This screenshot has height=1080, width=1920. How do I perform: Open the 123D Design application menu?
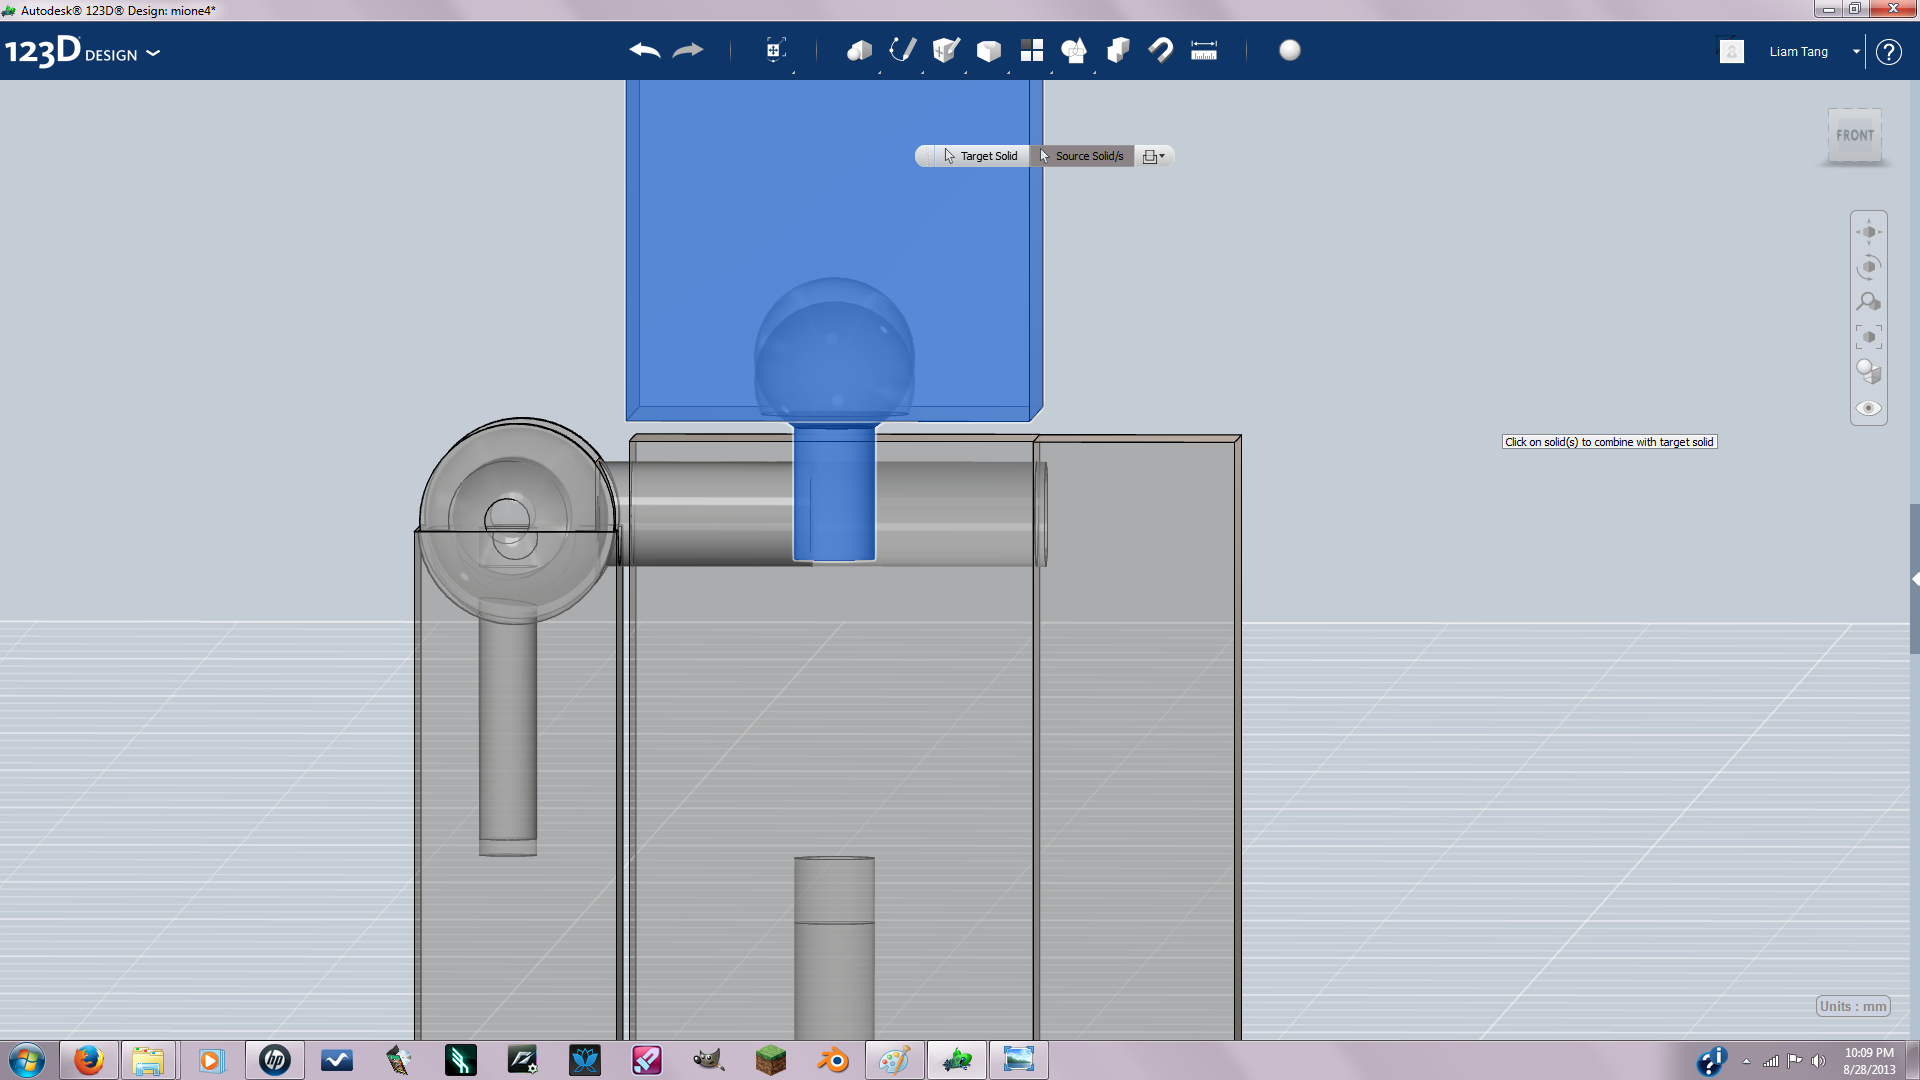(82, 51)
